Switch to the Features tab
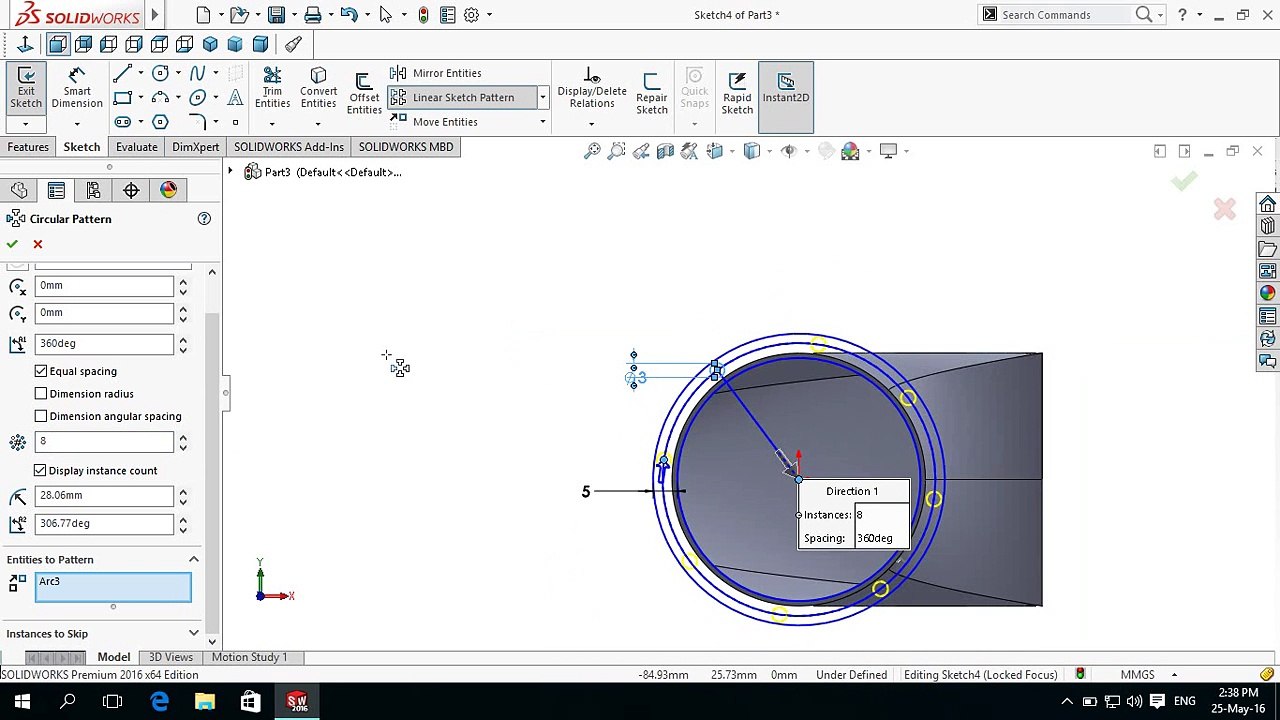This screenshot has height=720, width=1280. point(28,147)
